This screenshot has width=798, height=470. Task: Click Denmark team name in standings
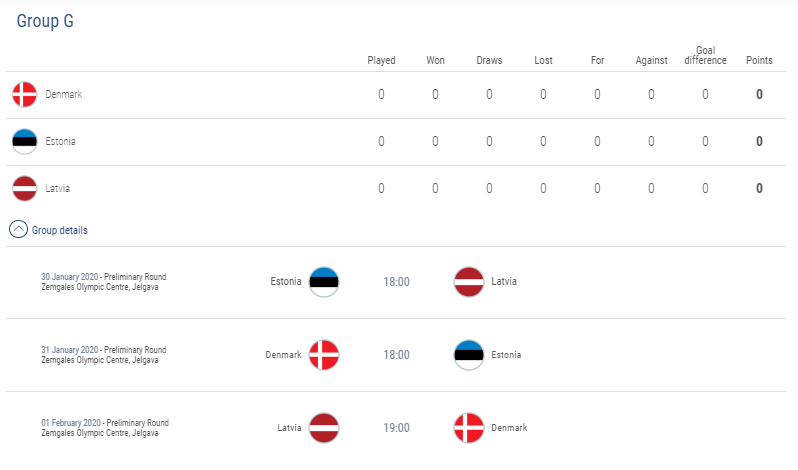(x=64, y=94)
